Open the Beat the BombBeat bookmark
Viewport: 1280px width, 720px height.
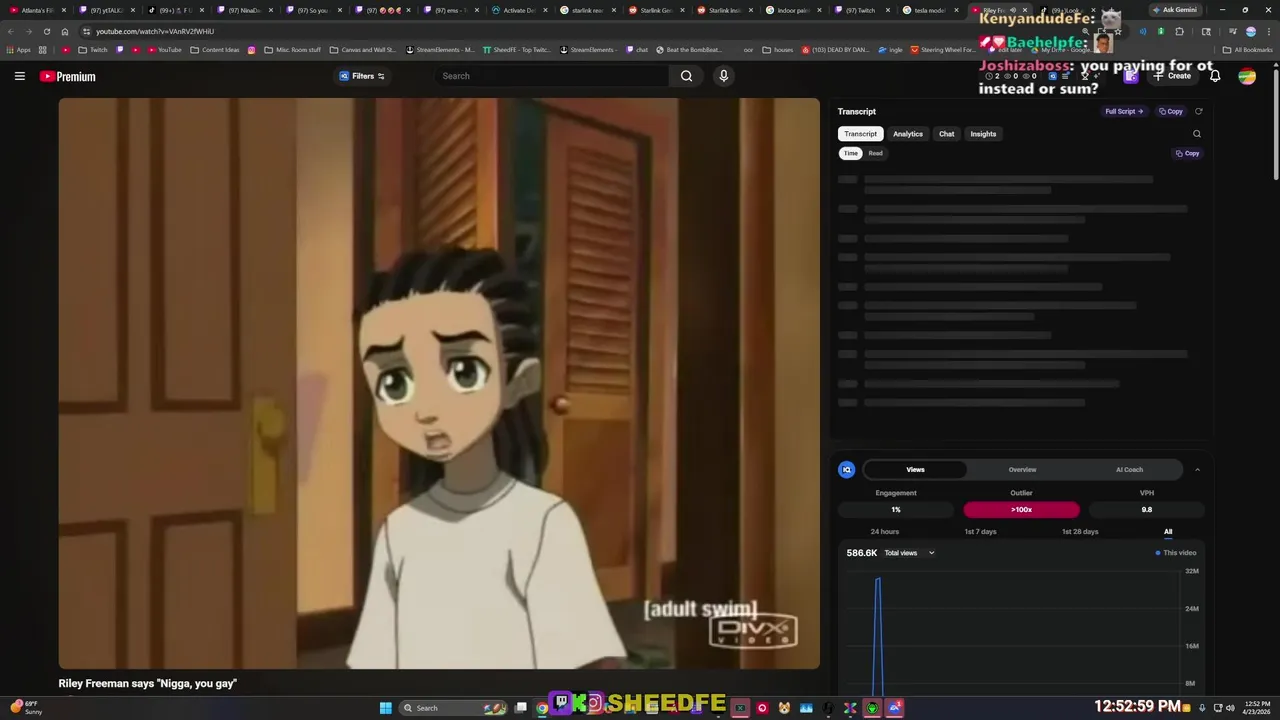688,49
